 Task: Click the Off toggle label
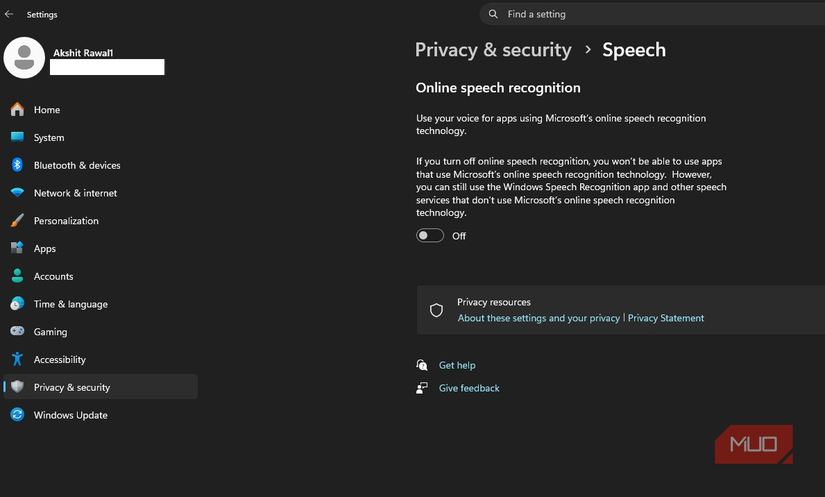coord(459,236)
